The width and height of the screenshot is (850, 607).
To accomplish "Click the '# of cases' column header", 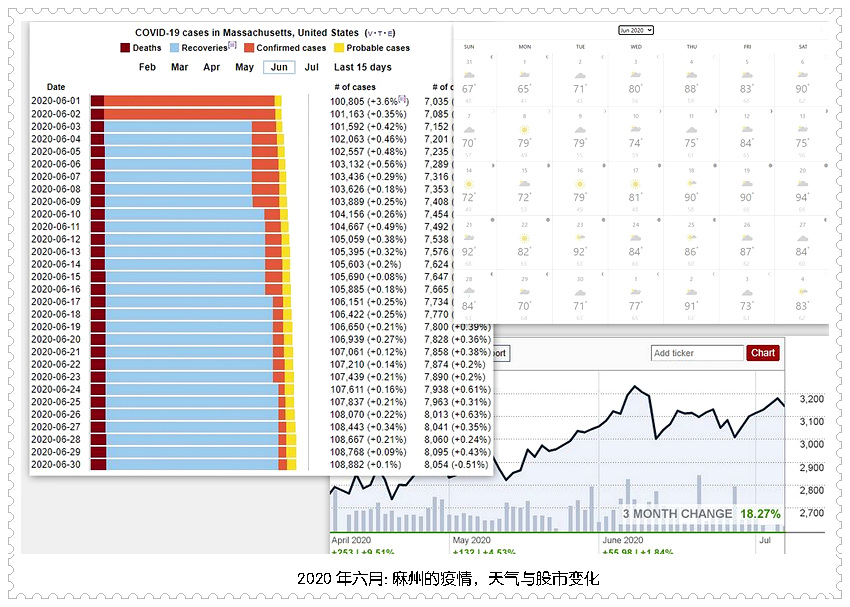I will 355,87.
